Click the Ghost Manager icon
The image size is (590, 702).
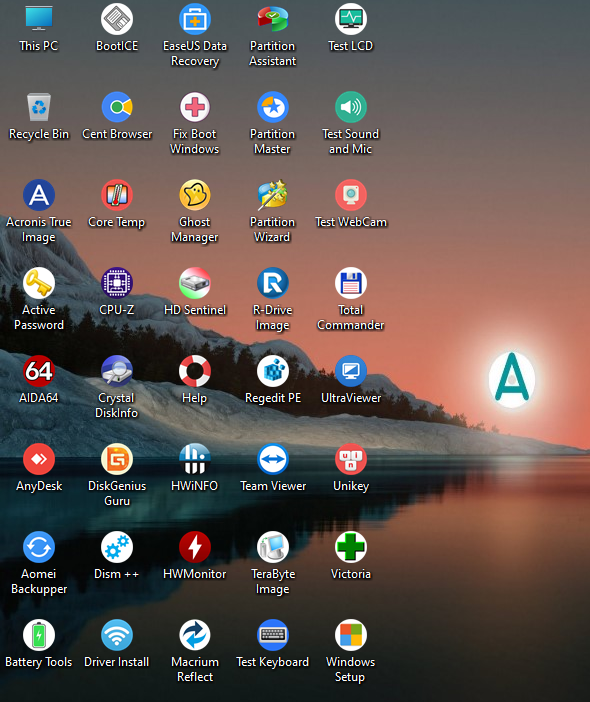[195, 195]
